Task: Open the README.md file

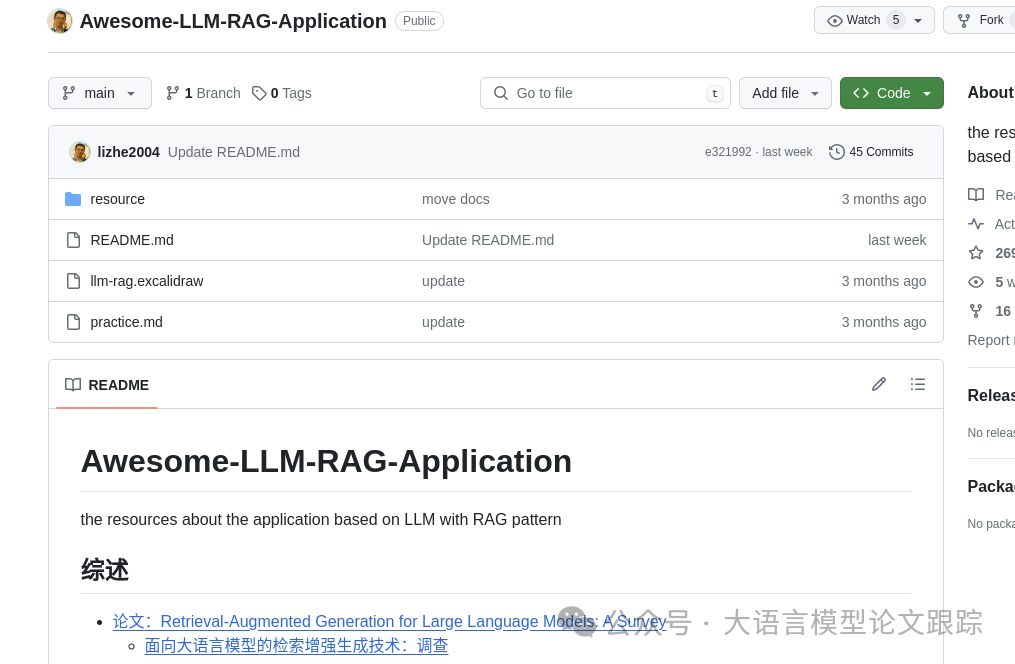Action: [132, 240]
